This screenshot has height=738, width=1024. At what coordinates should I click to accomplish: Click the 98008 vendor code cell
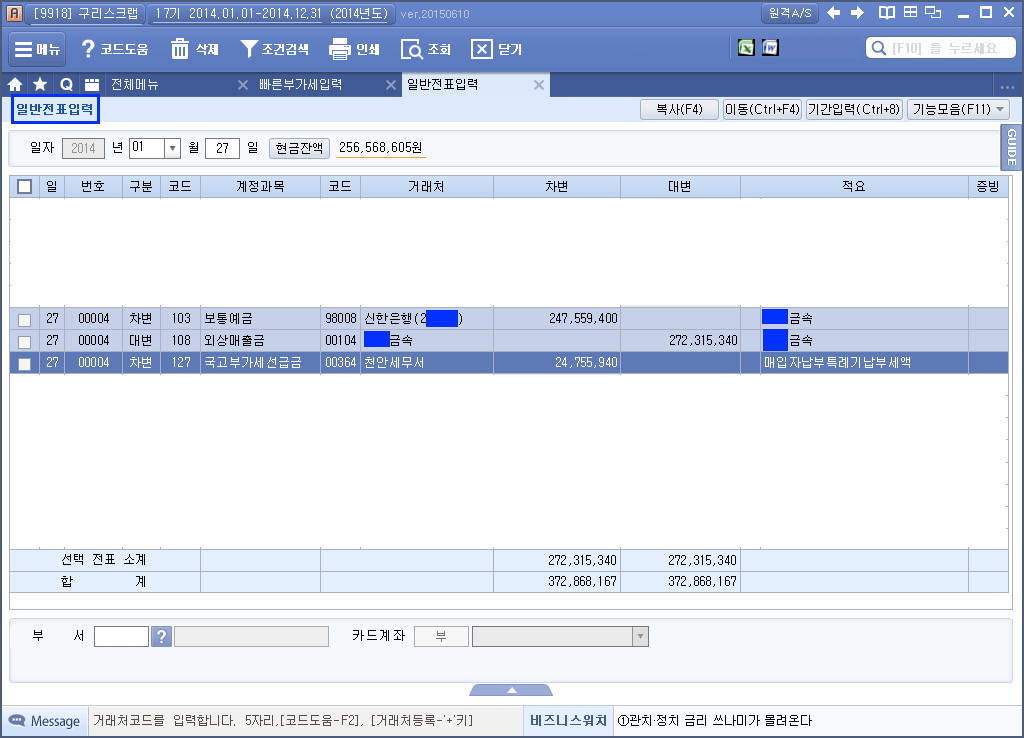point(340,318)
